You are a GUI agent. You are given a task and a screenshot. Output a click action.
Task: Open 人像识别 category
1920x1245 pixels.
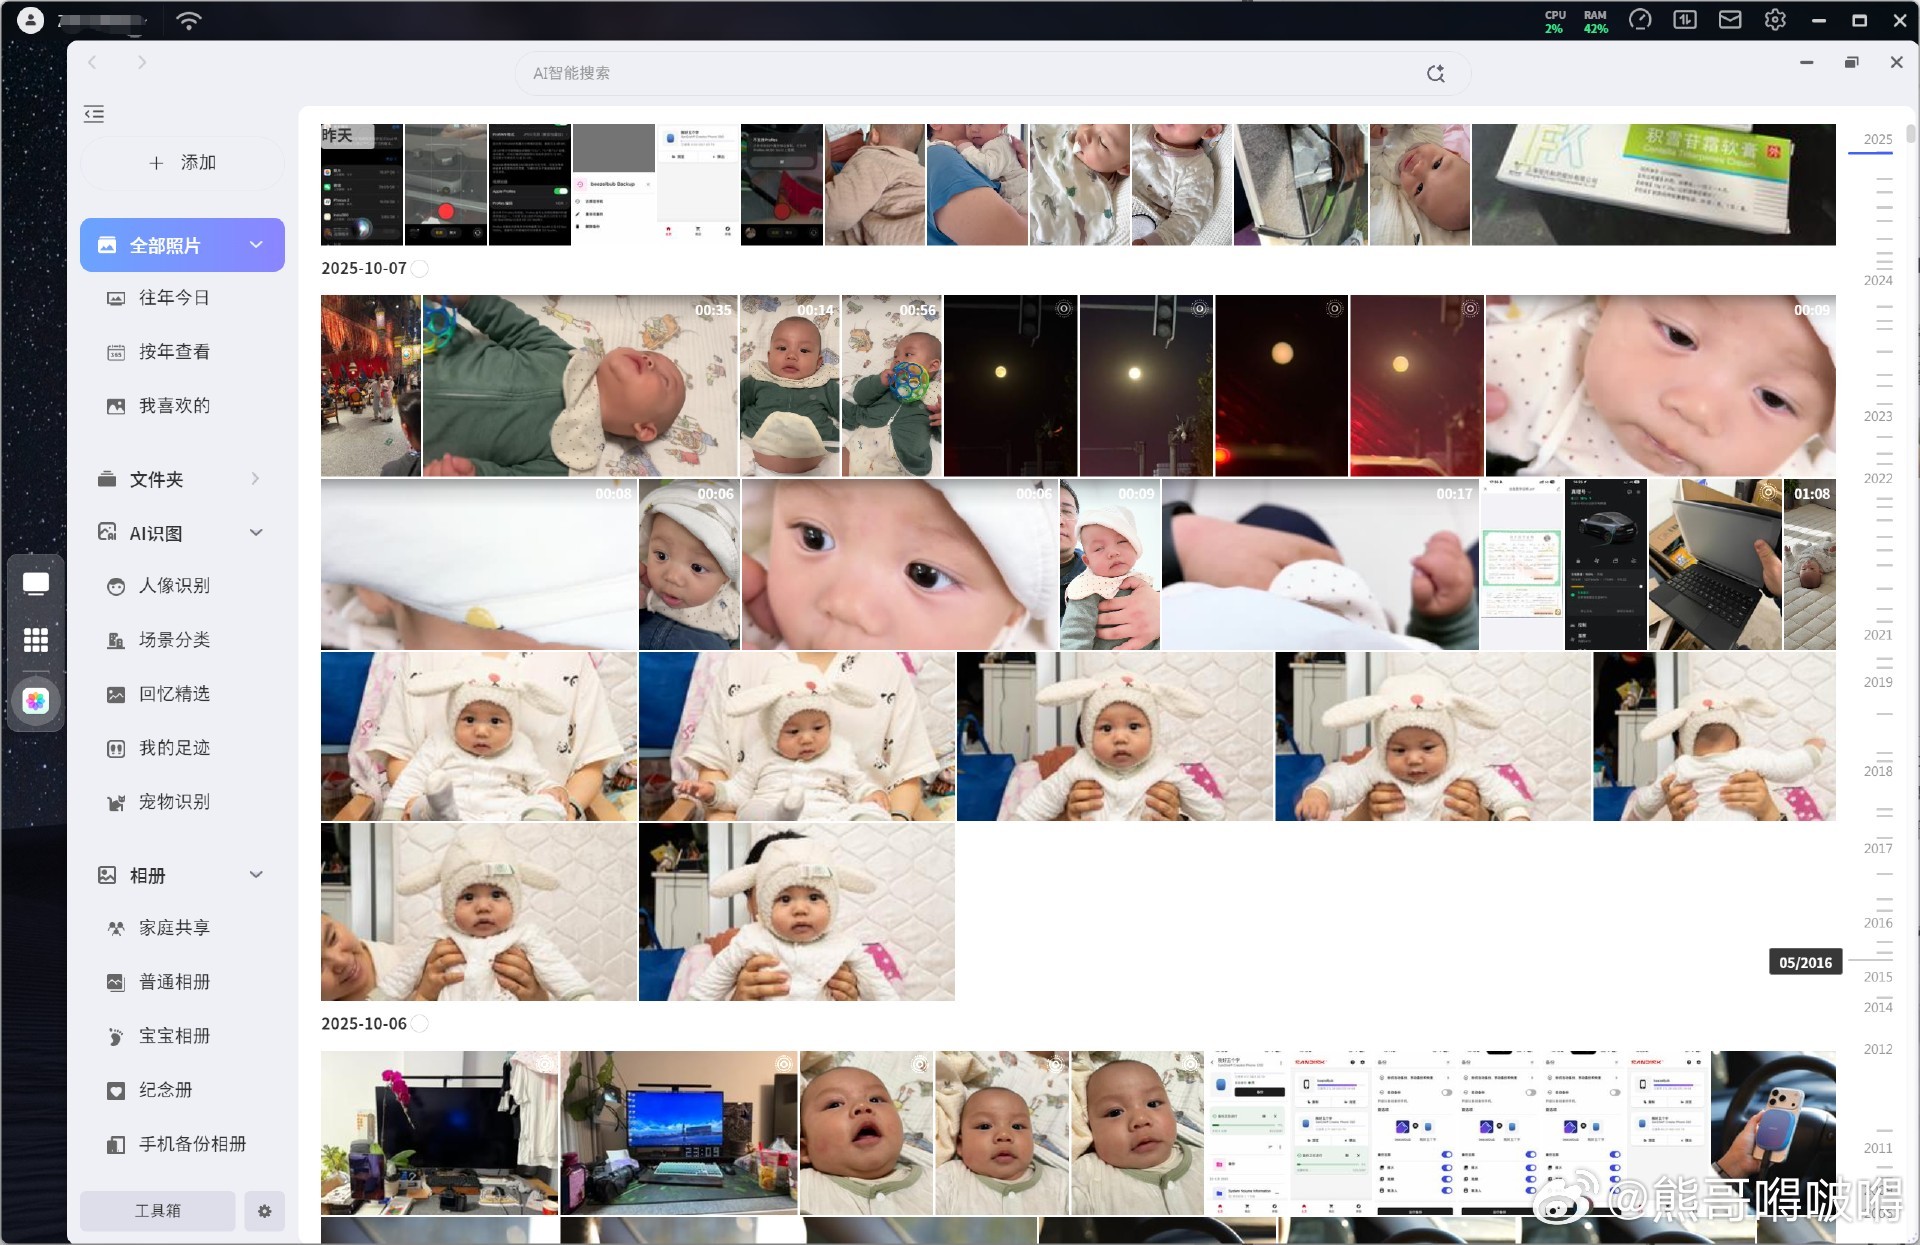tap(174, 586)
